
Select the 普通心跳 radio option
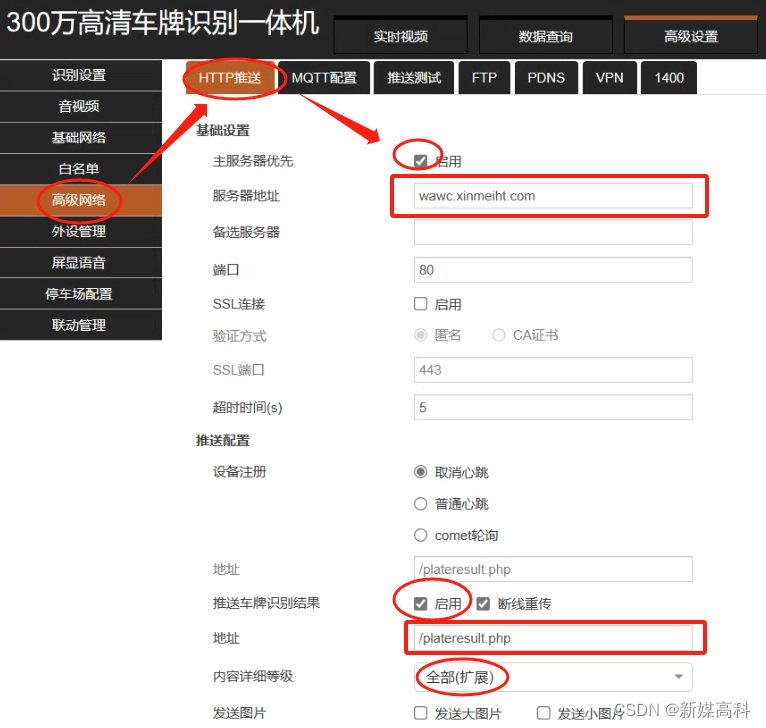pos(421,504)
